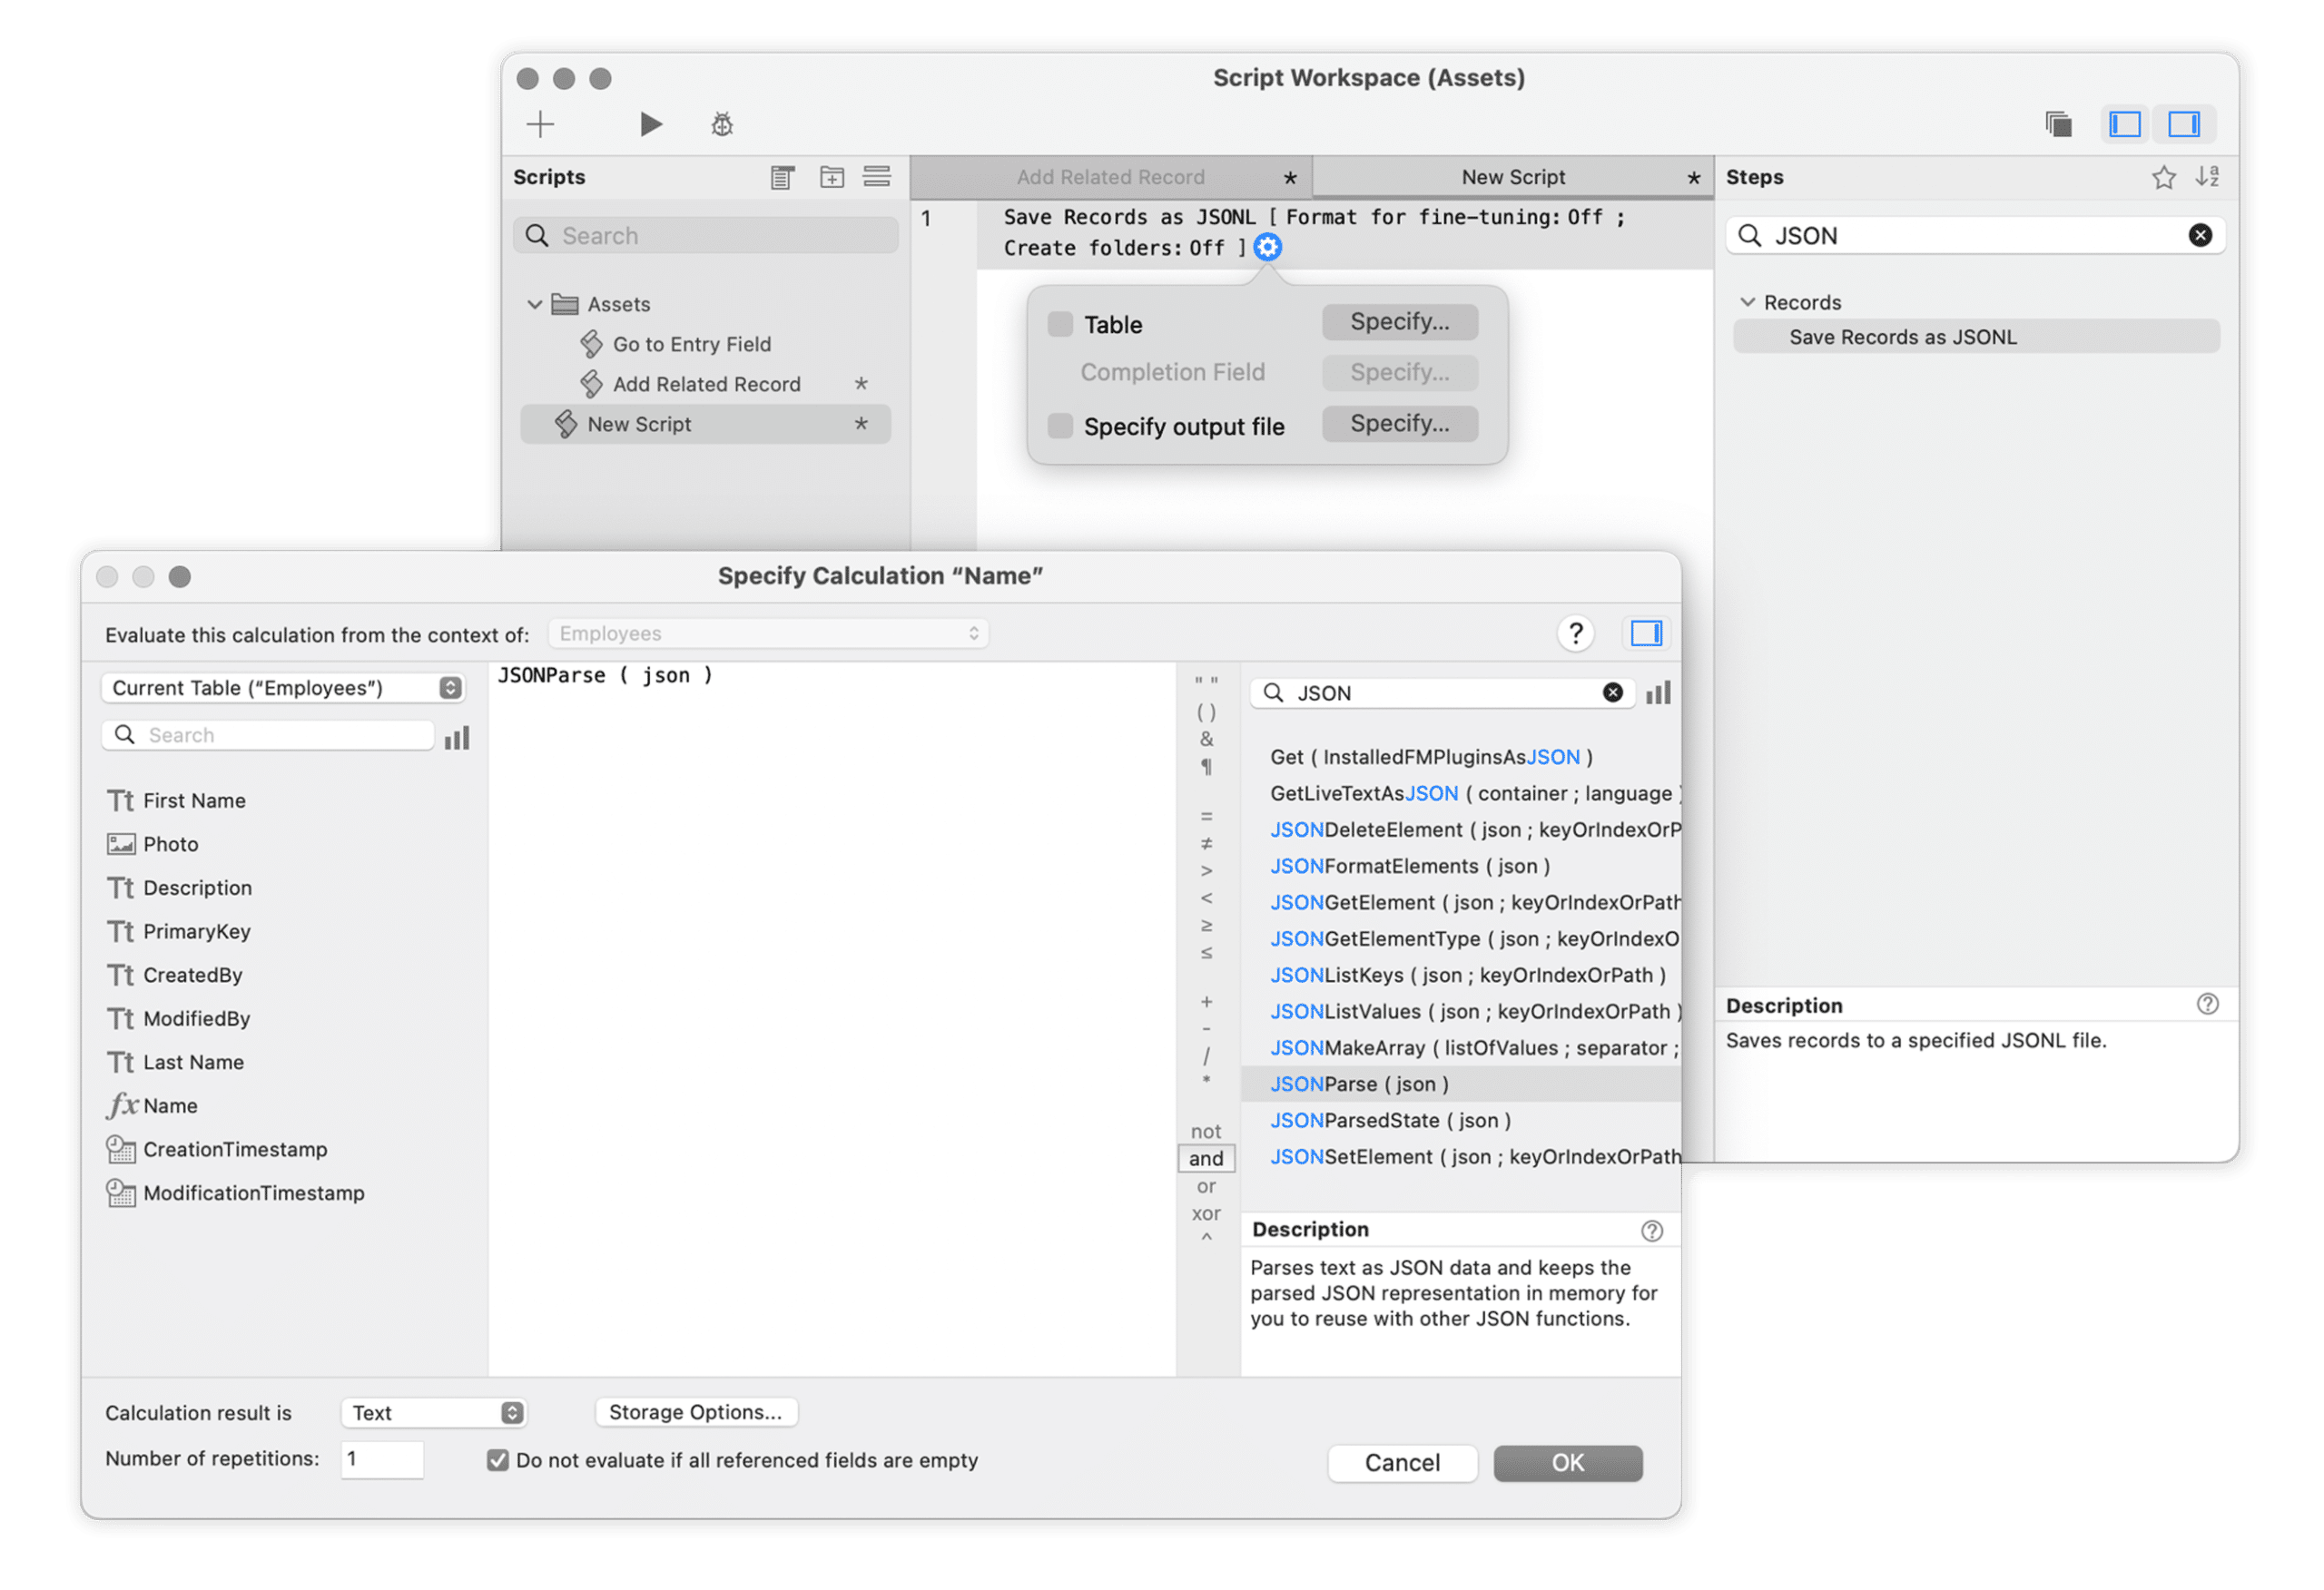Insert the plus operator
The width and height of the screenshot is (2324, 1590).
coord(1206,1001)
